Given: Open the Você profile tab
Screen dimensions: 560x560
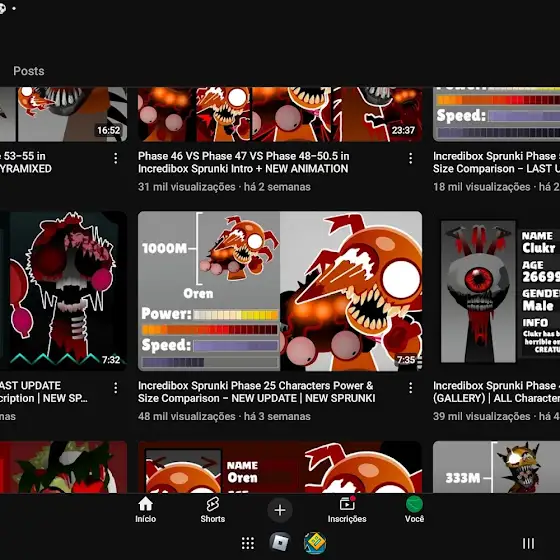Looking at the screenshot, I should click(414, 510).
